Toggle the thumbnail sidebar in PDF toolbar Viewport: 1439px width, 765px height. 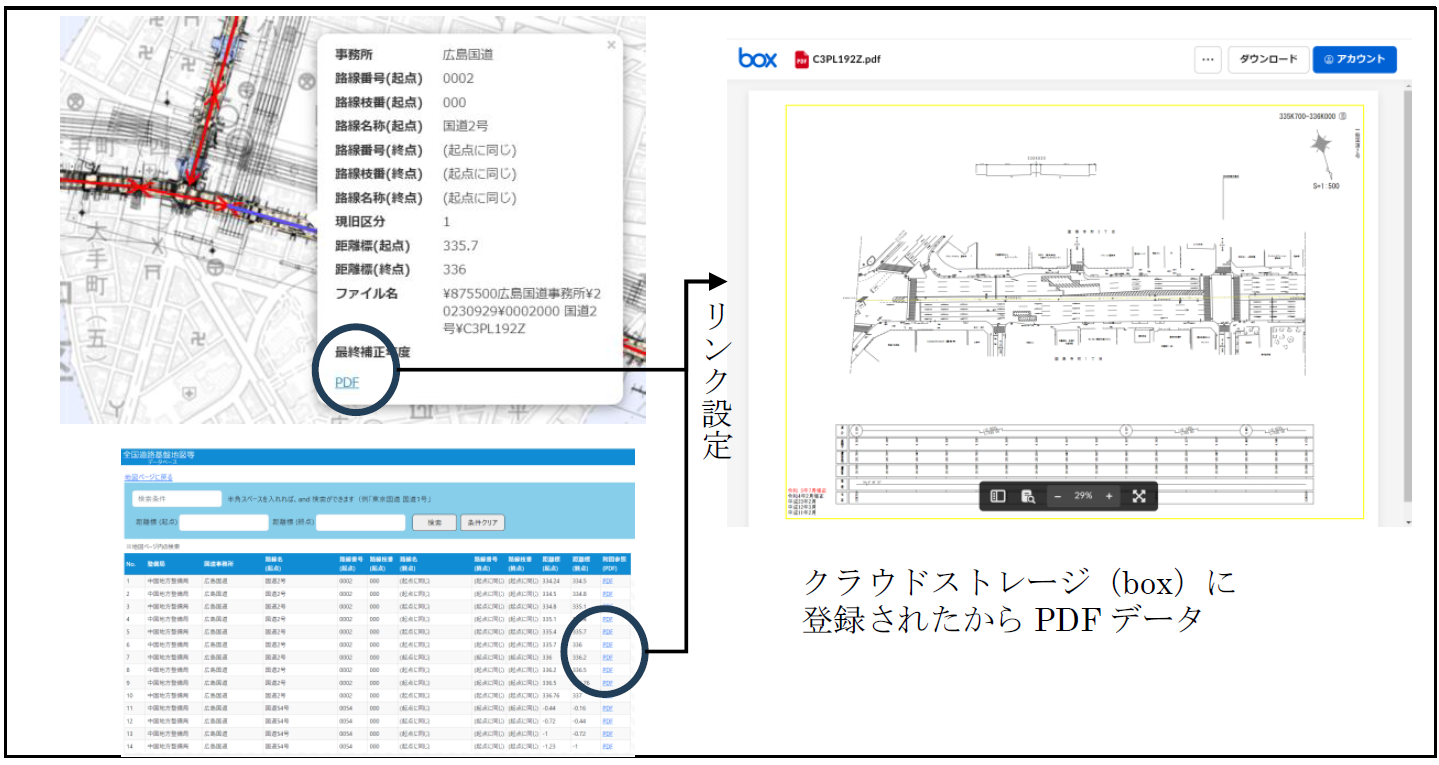pos(997,496)
